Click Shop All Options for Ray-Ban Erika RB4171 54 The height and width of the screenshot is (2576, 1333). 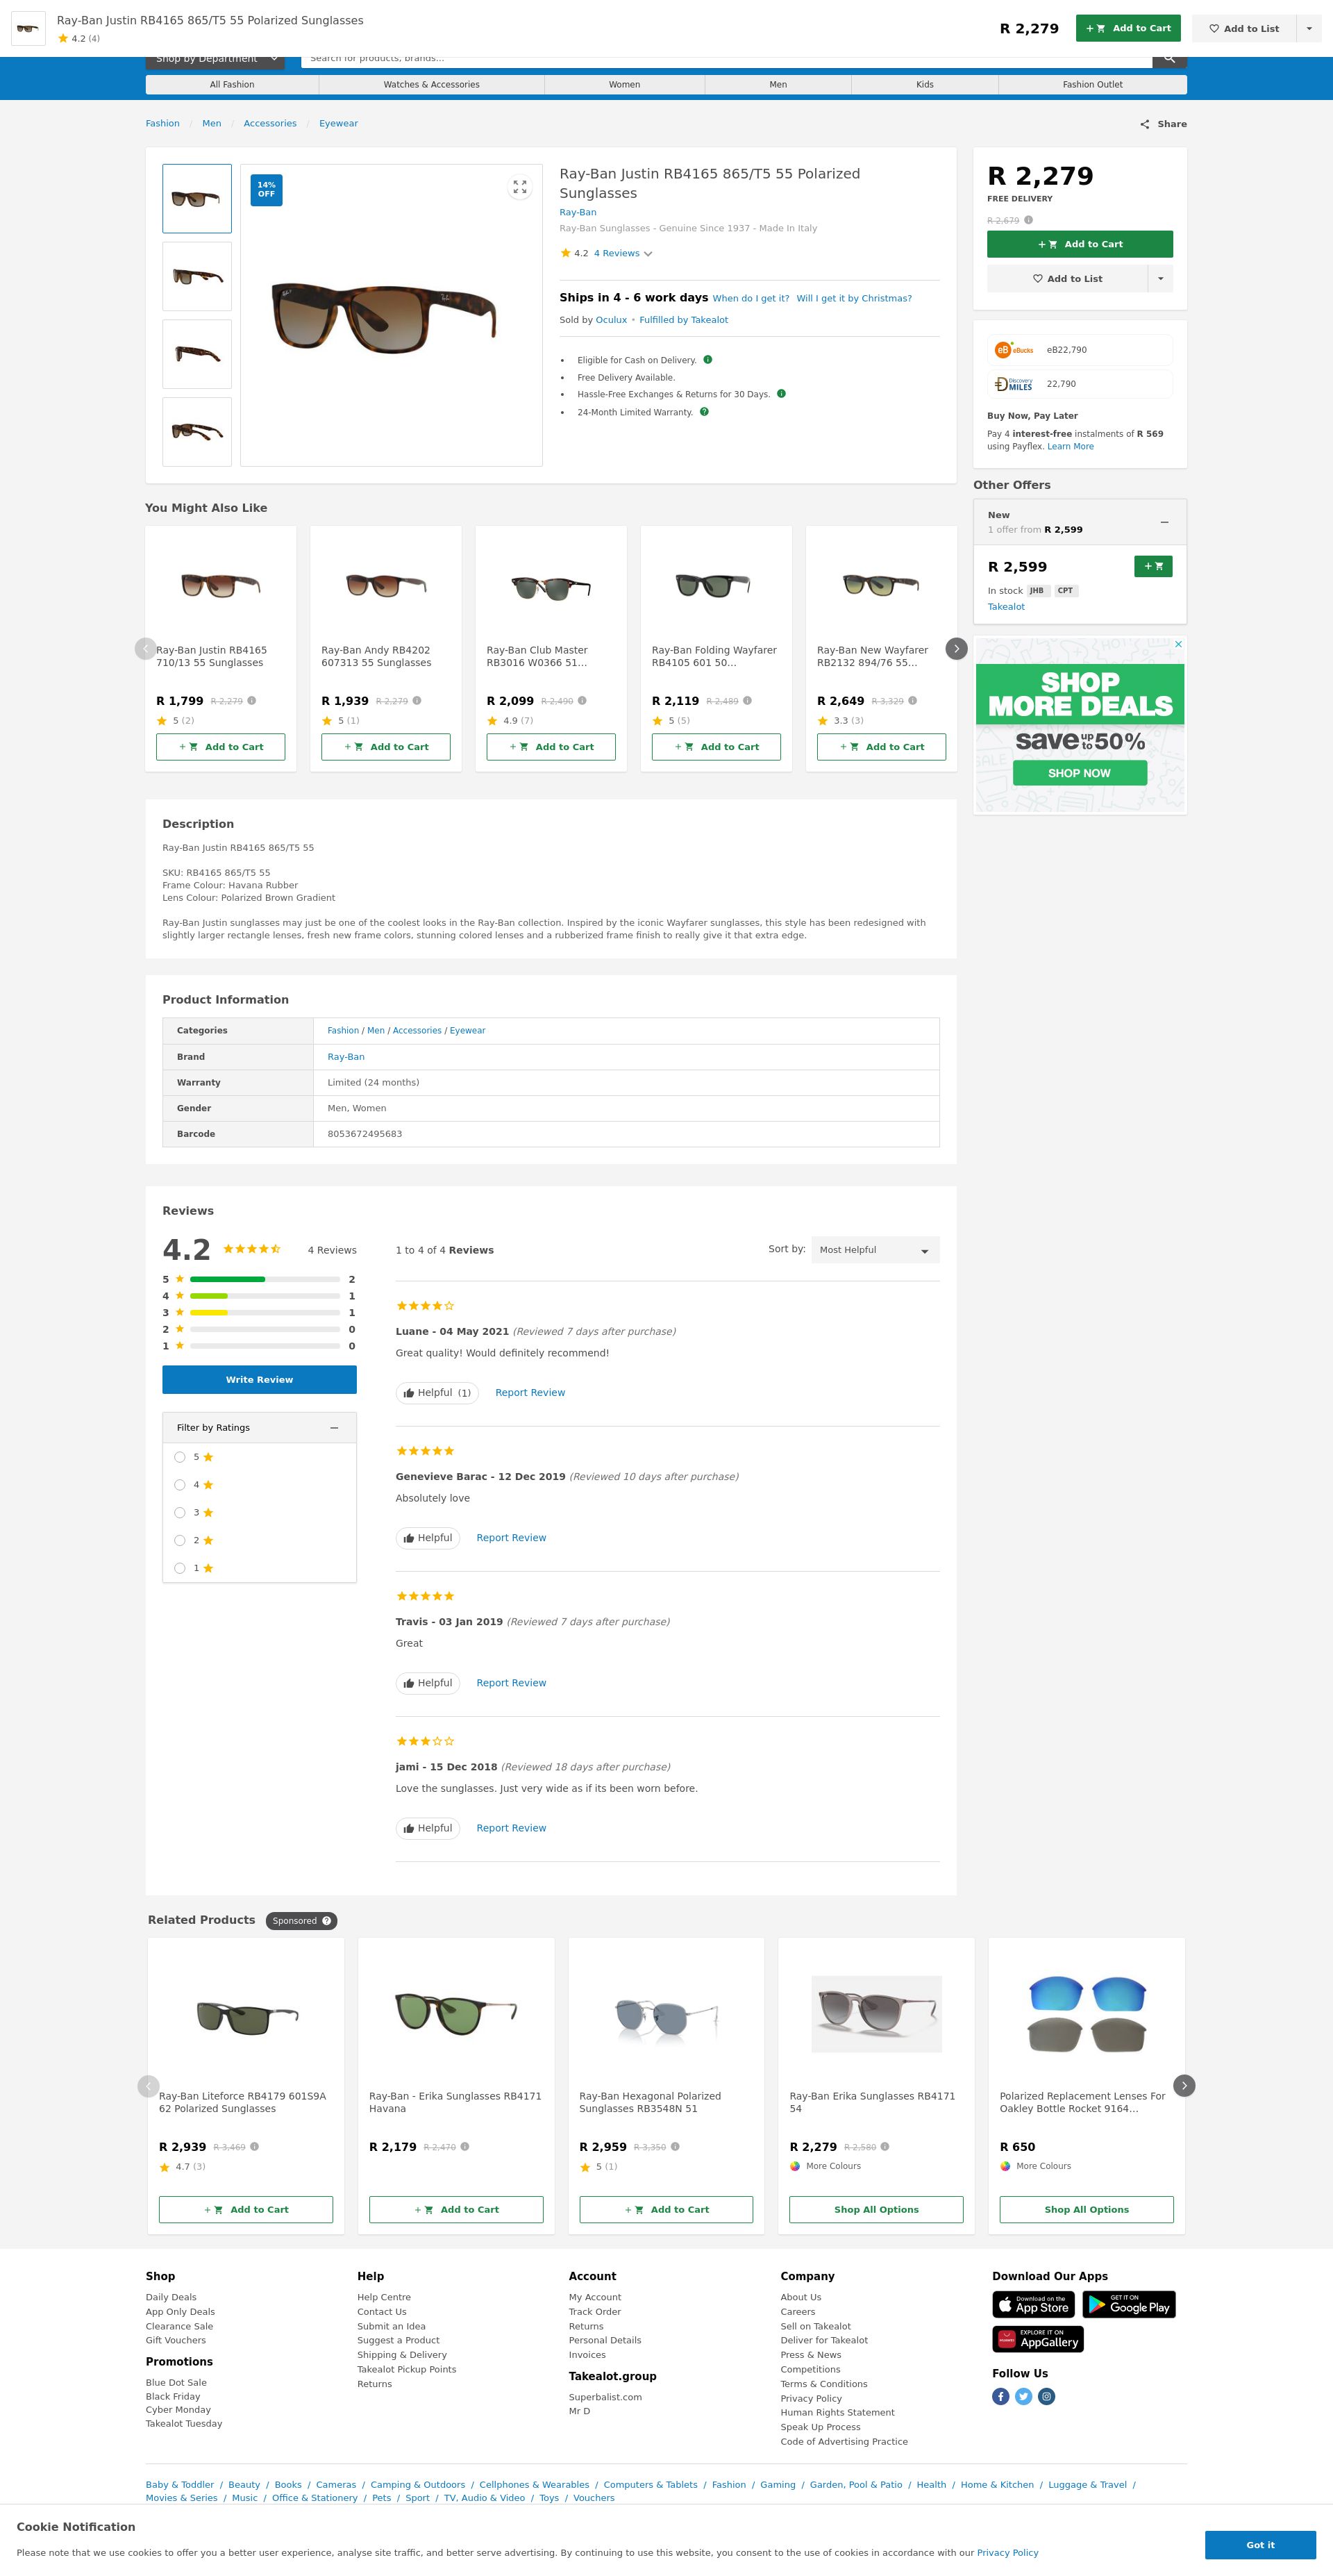click(x=876, y=2210)
